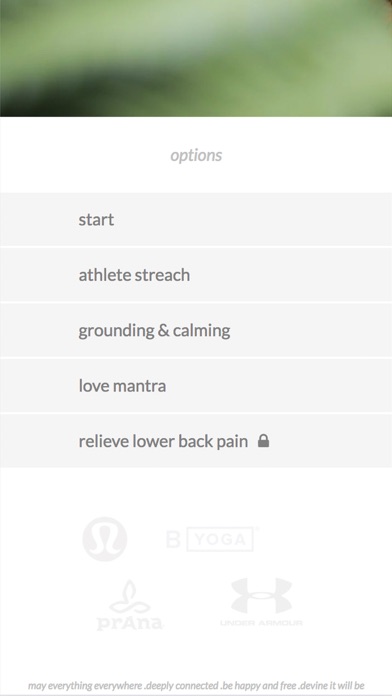392x696 pixels.
Task: Click the blurred green header image
Action: click(196, 58)
